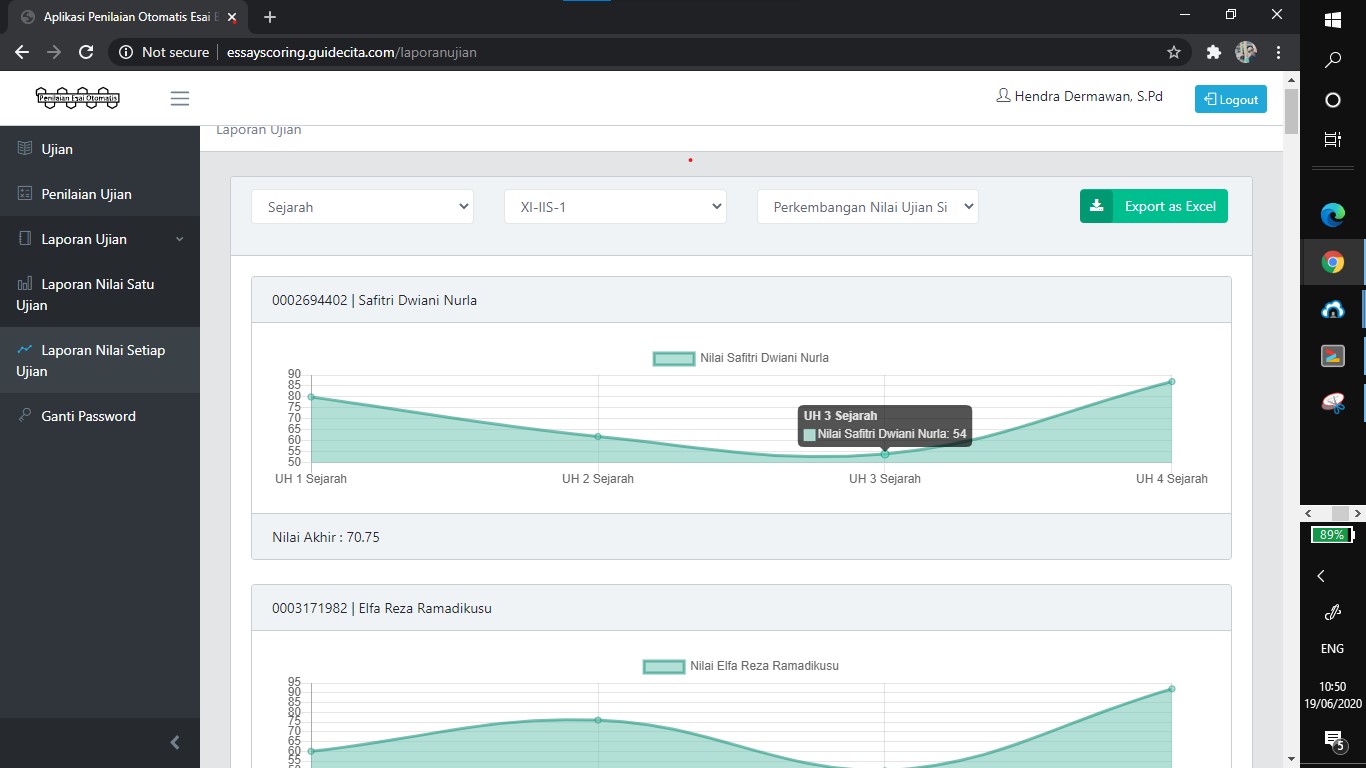The height and width of the screenshot is (768, 1366).
Task: Open Penilaian Ujian menu
Action: (100, 194)
